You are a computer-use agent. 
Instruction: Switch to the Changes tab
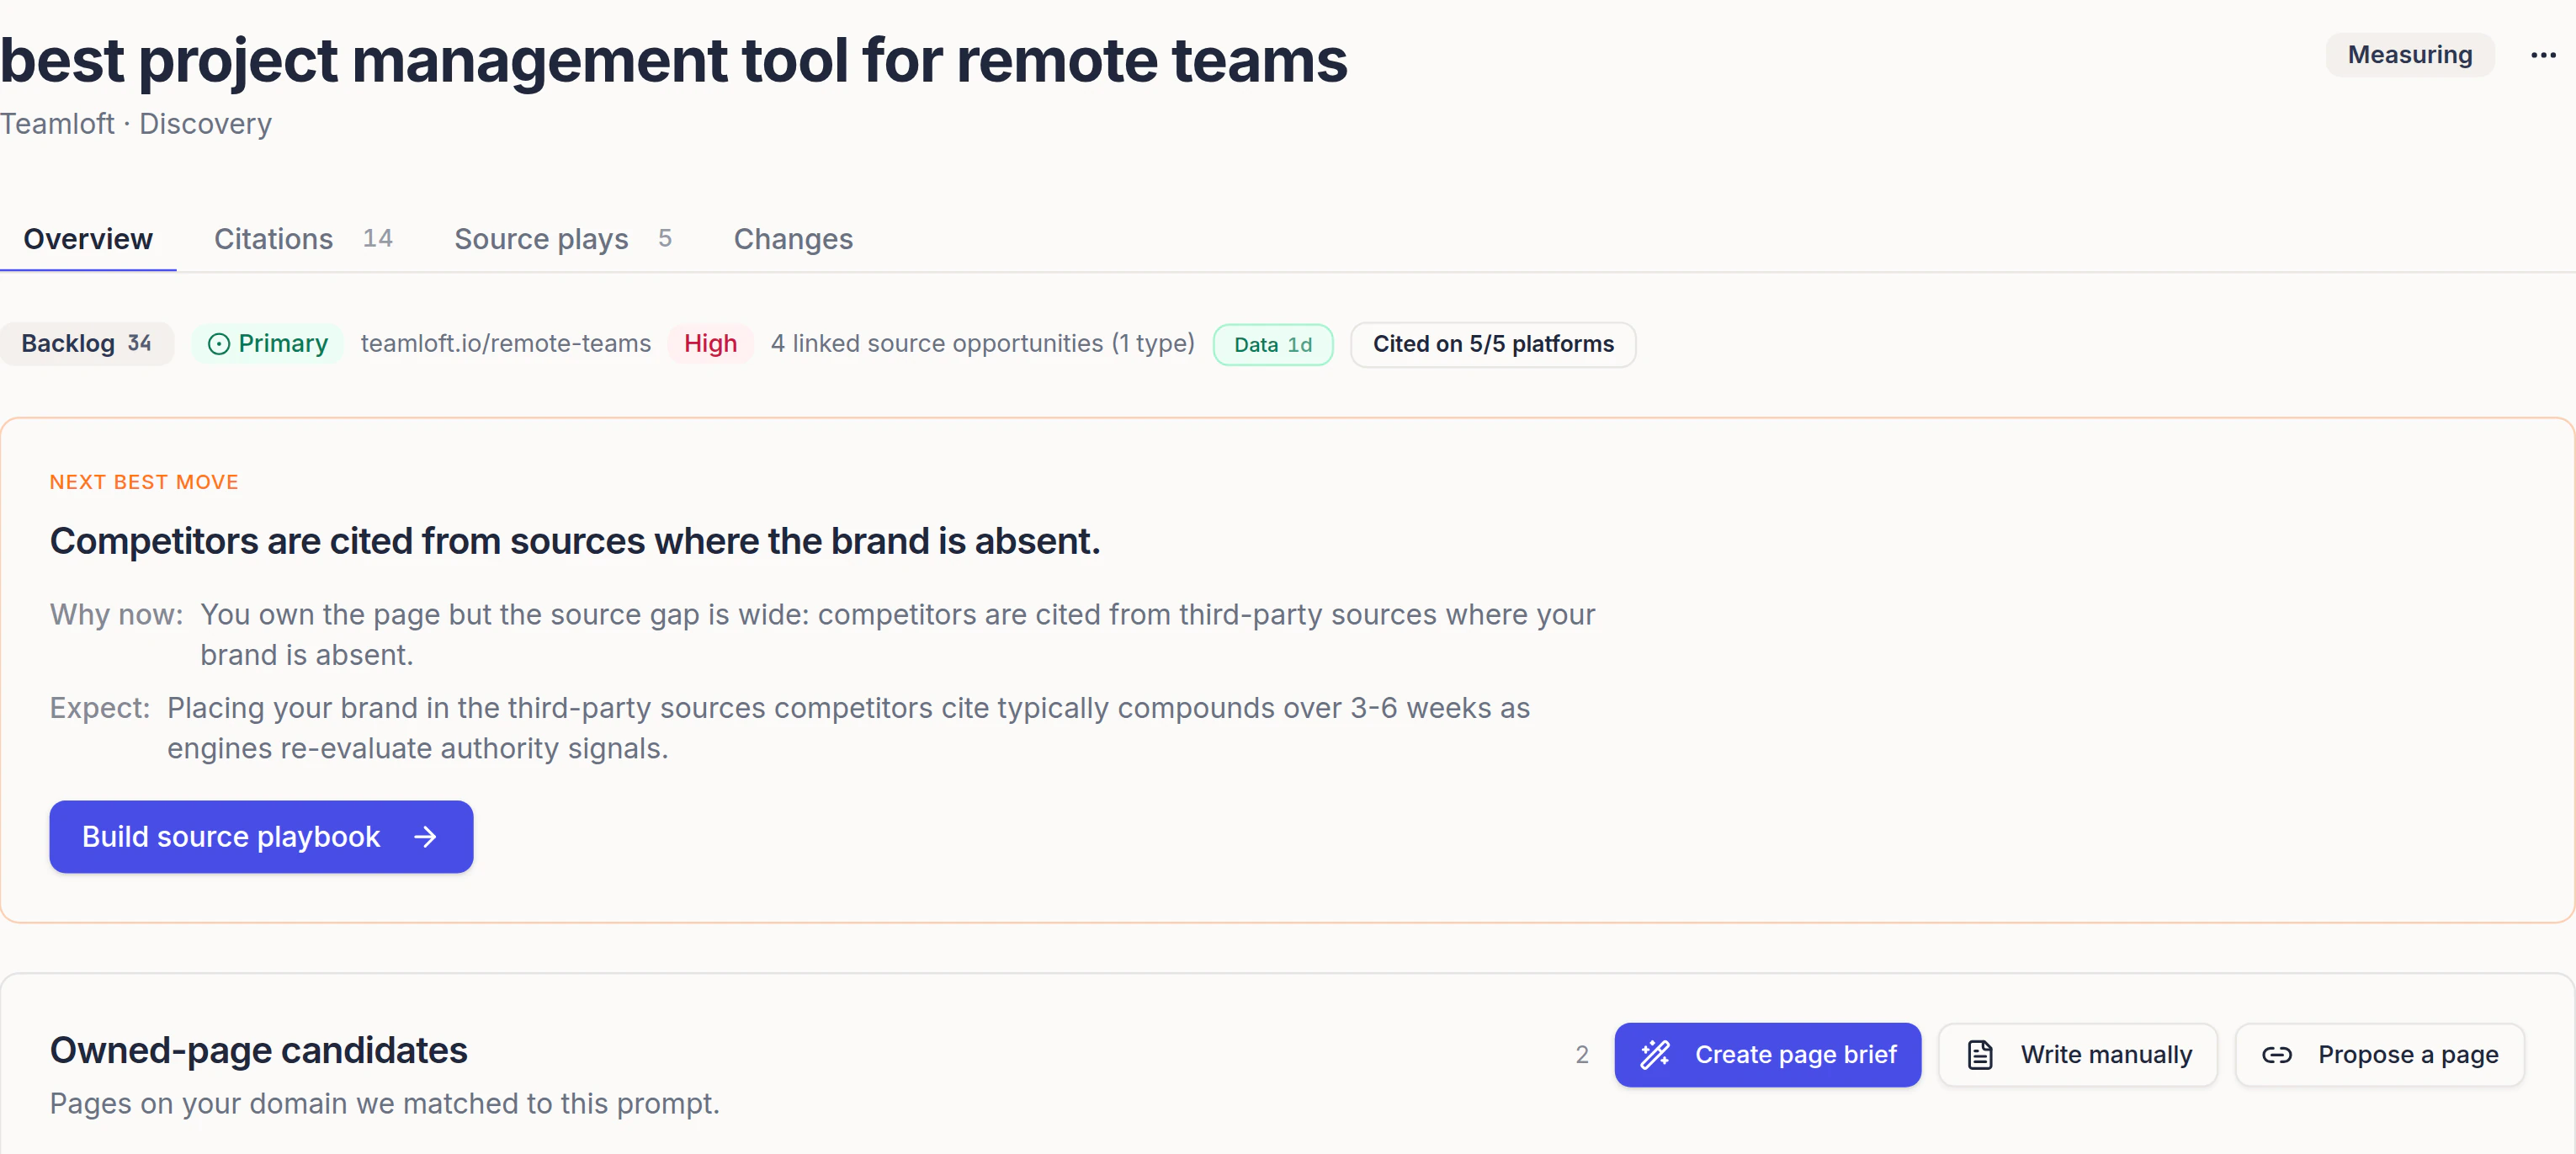(x=793, y=239)
